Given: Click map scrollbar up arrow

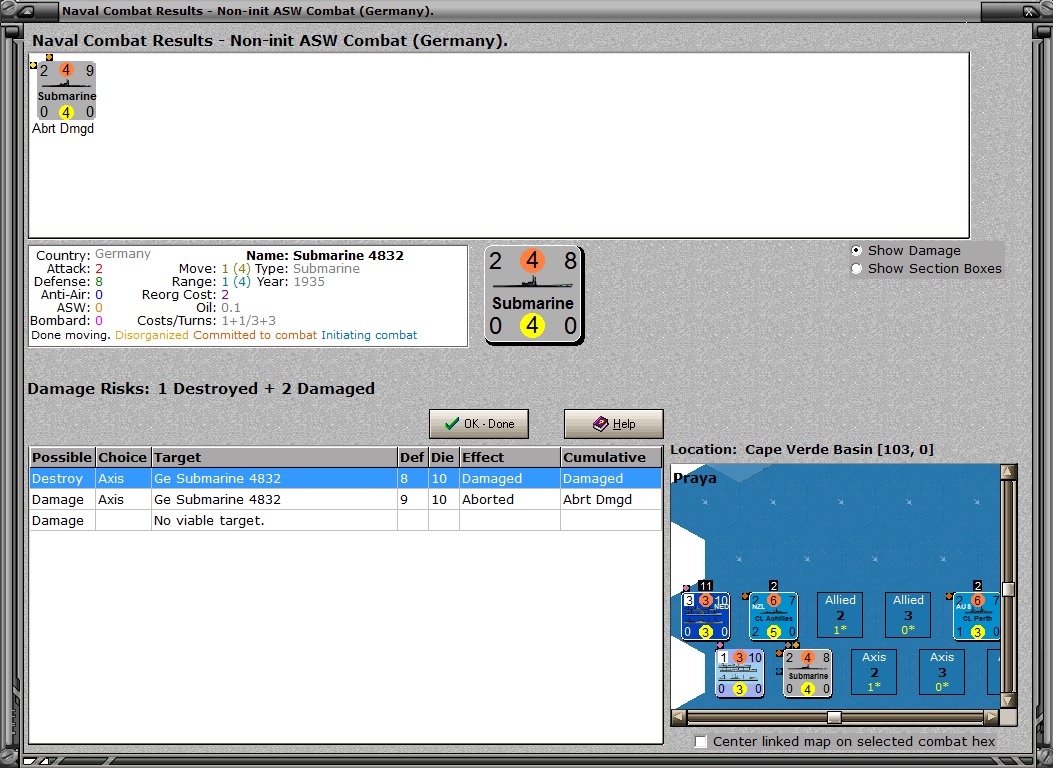Looking at the screenshot, I should [x=1007, y=472].
